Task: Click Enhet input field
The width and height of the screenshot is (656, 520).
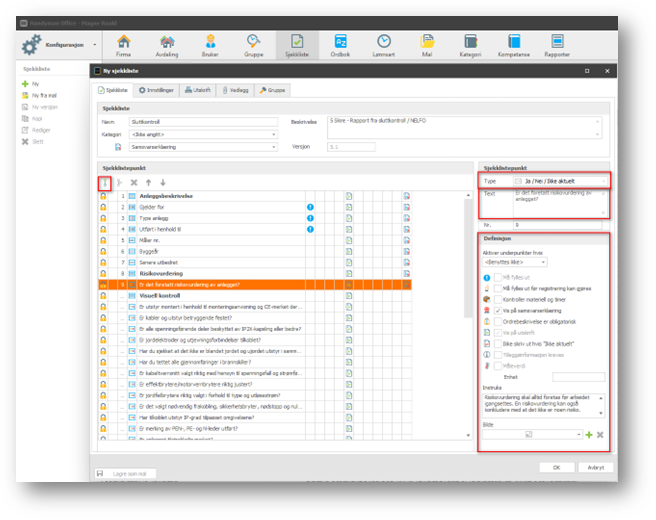Action: pos(579,377)
